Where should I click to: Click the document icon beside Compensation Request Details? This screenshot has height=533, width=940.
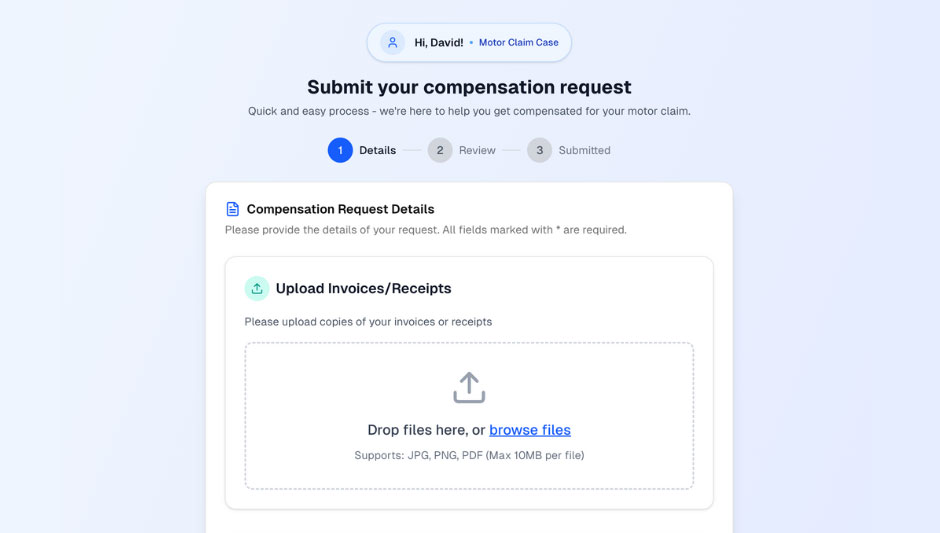pyautogui.click(x=233, y=209)
